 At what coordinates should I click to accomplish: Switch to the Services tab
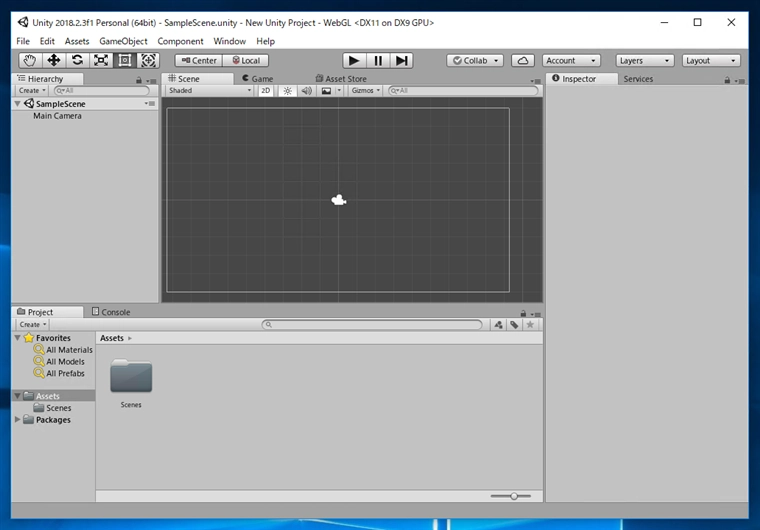click(x=638, y=79)
